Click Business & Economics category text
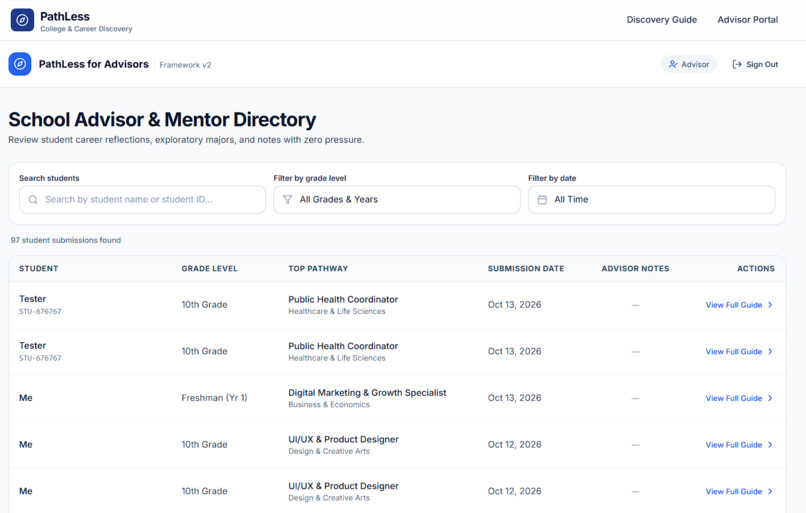This screenshot has height=513, width=806. (329, 405)
